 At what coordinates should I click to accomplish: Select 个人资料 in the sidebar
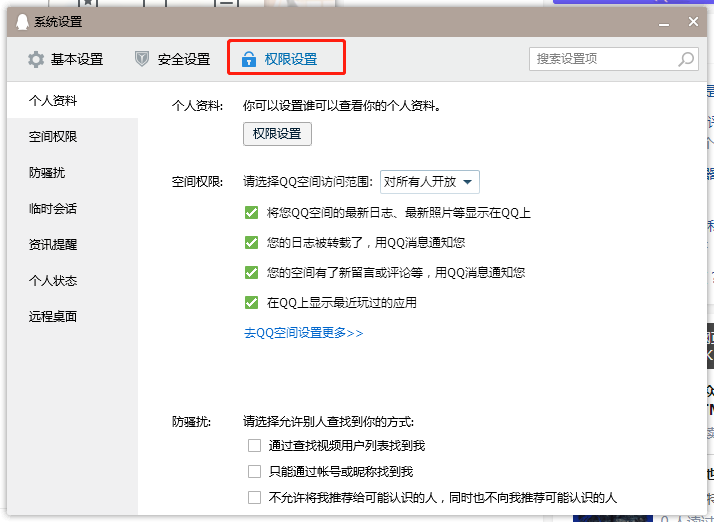pyautogui.click(x=72, y=100)
